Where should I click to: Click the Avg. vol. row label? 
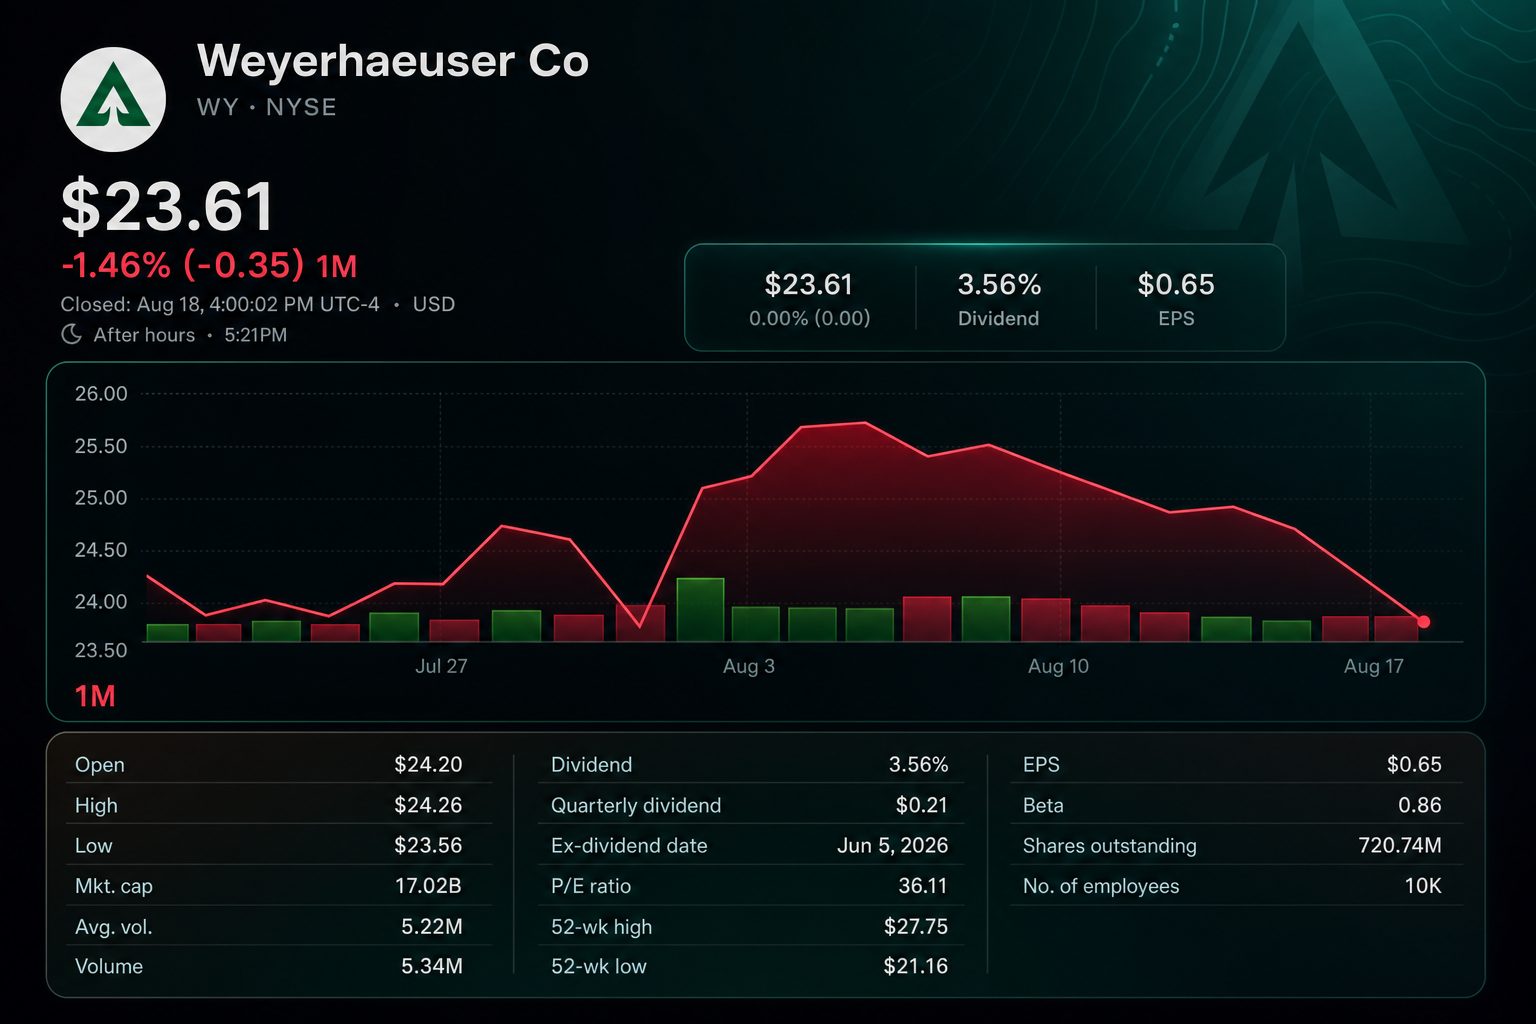point(114,928)
